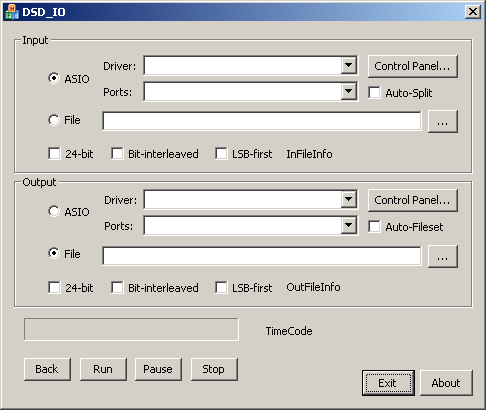Toggle Output Bit-interleaved checkbox

pos(117,288)
